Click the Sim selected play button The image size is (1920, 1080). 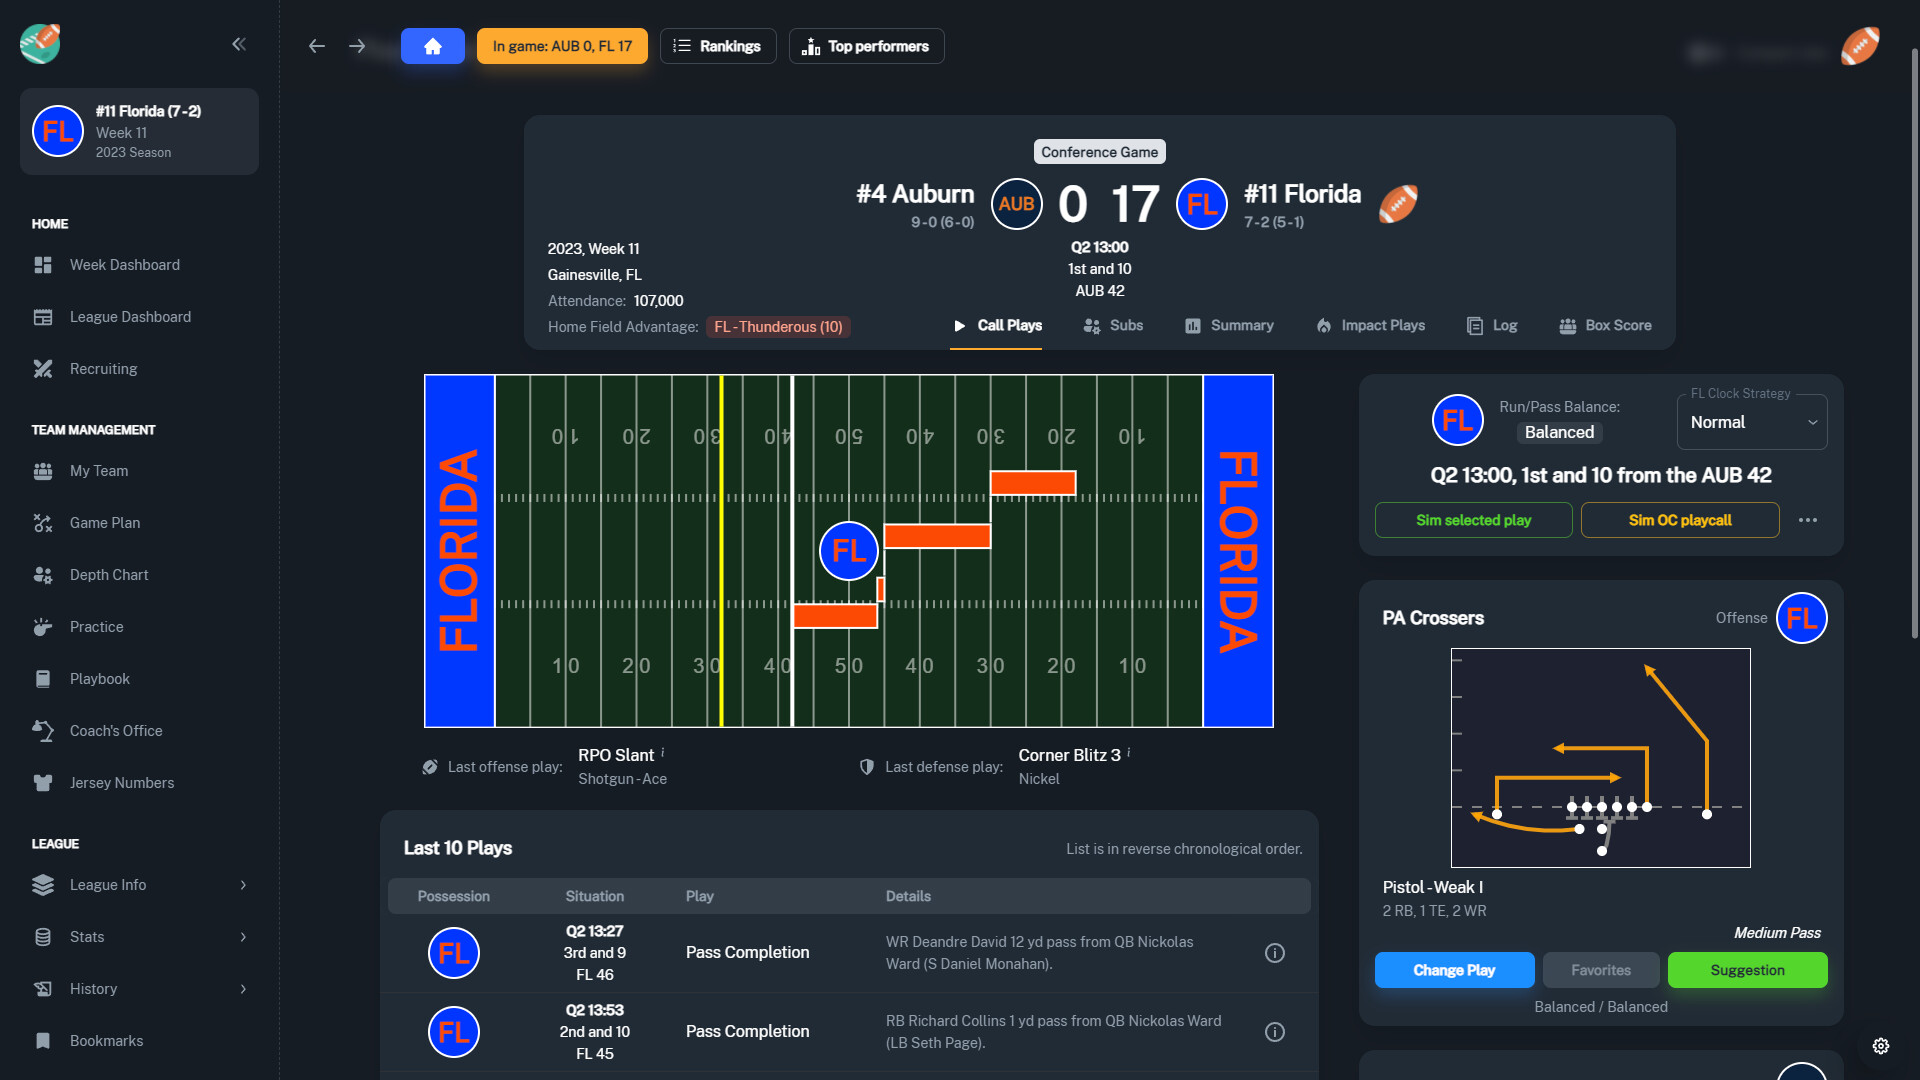pos(1473,520)
